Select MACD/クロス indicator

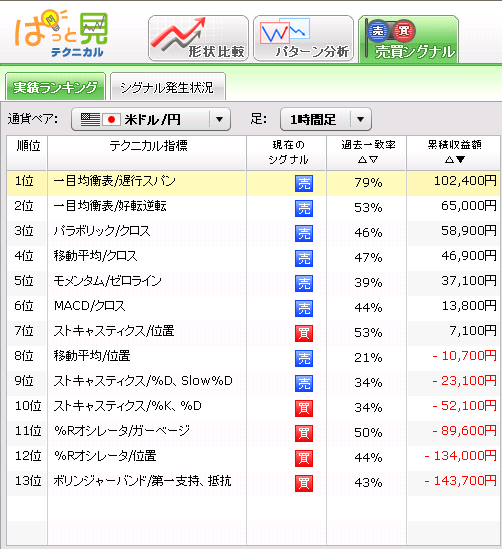[x=89, y=306]
